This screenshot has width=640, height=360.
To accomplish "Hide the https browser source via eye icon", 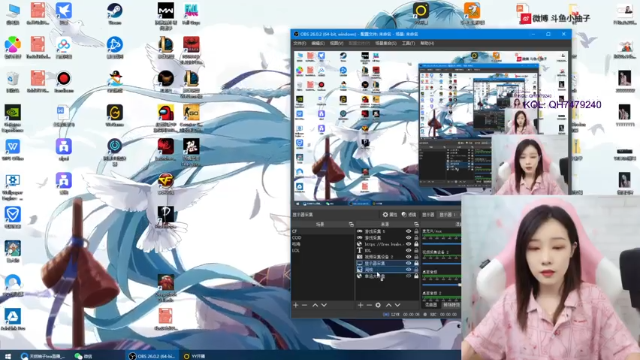I will (408, 244).
